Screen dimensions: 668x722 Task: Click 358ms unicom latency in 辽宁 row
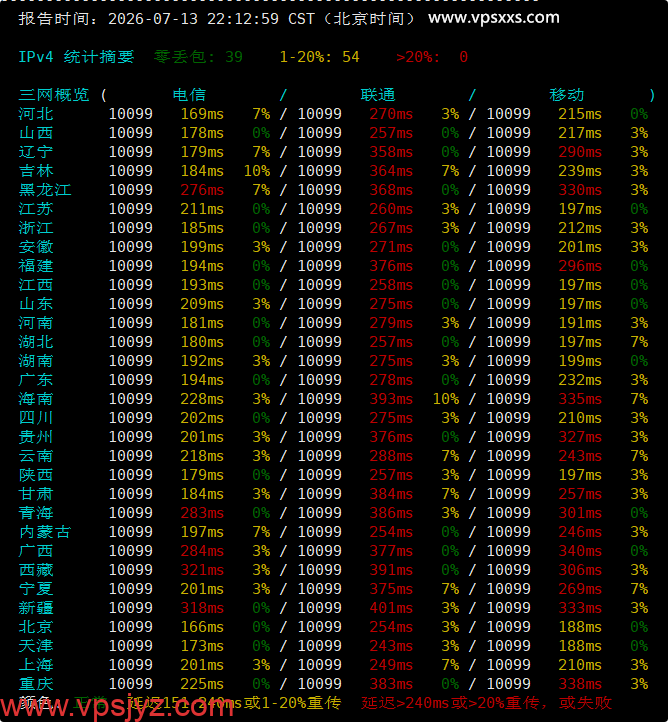click(x=391, y=152)
